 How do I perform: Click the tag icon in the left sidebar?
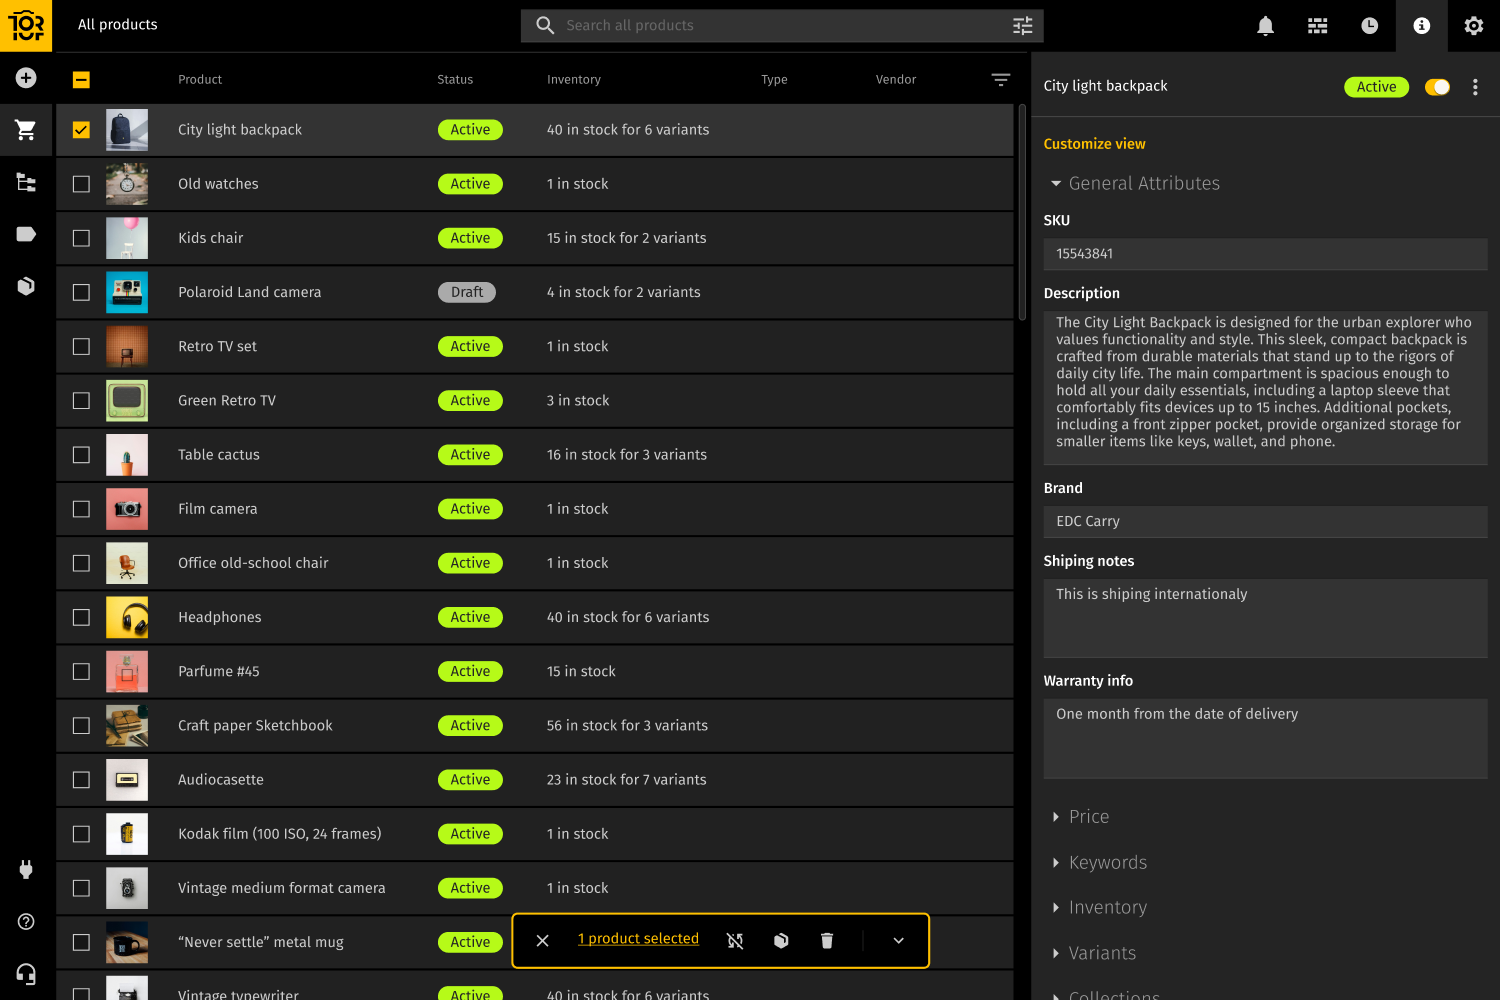(x=26, y=234)
